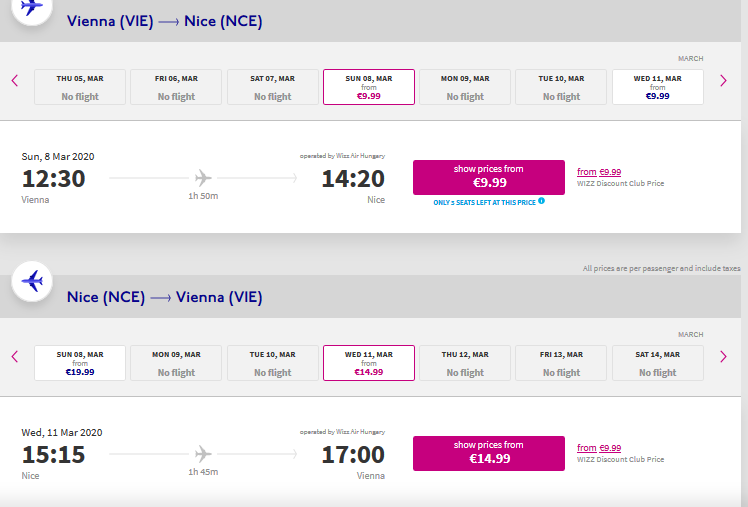Open outbound WIZZ Discount Club €9.99 link
Viewport: 748px width, 507px height.
[599, 172]
